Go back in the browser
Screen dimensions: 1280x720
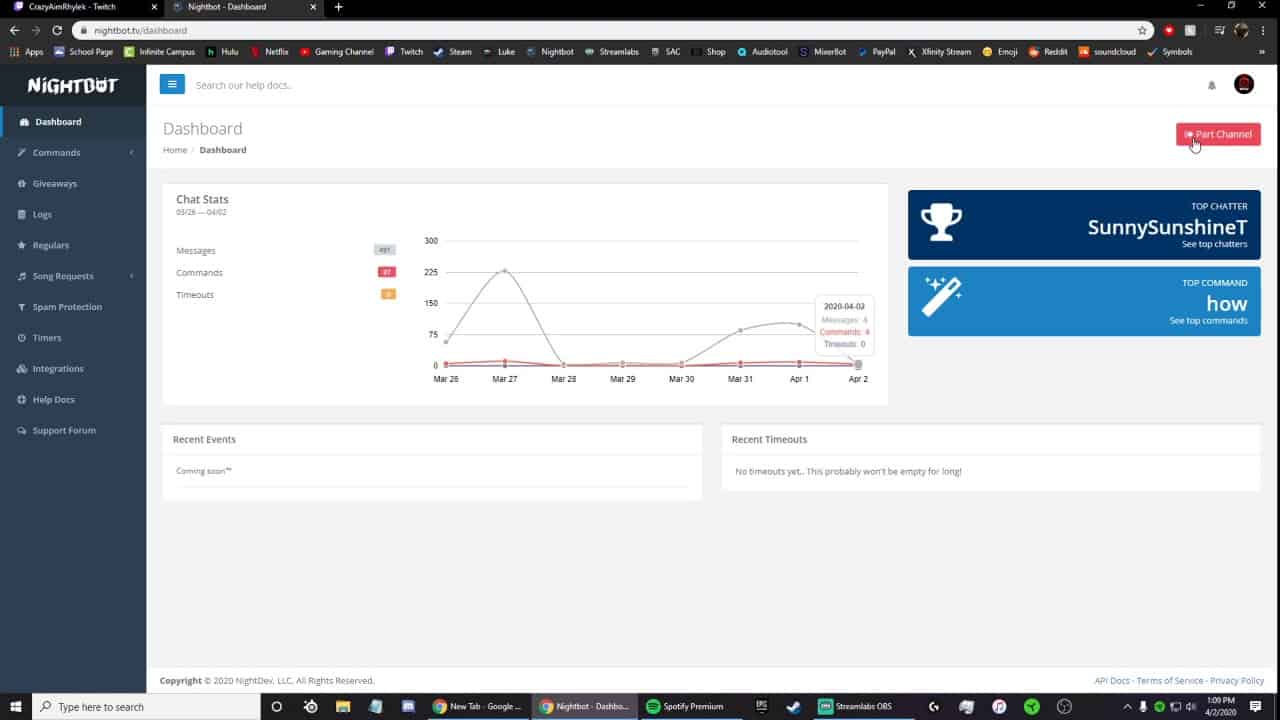point(16,31)
